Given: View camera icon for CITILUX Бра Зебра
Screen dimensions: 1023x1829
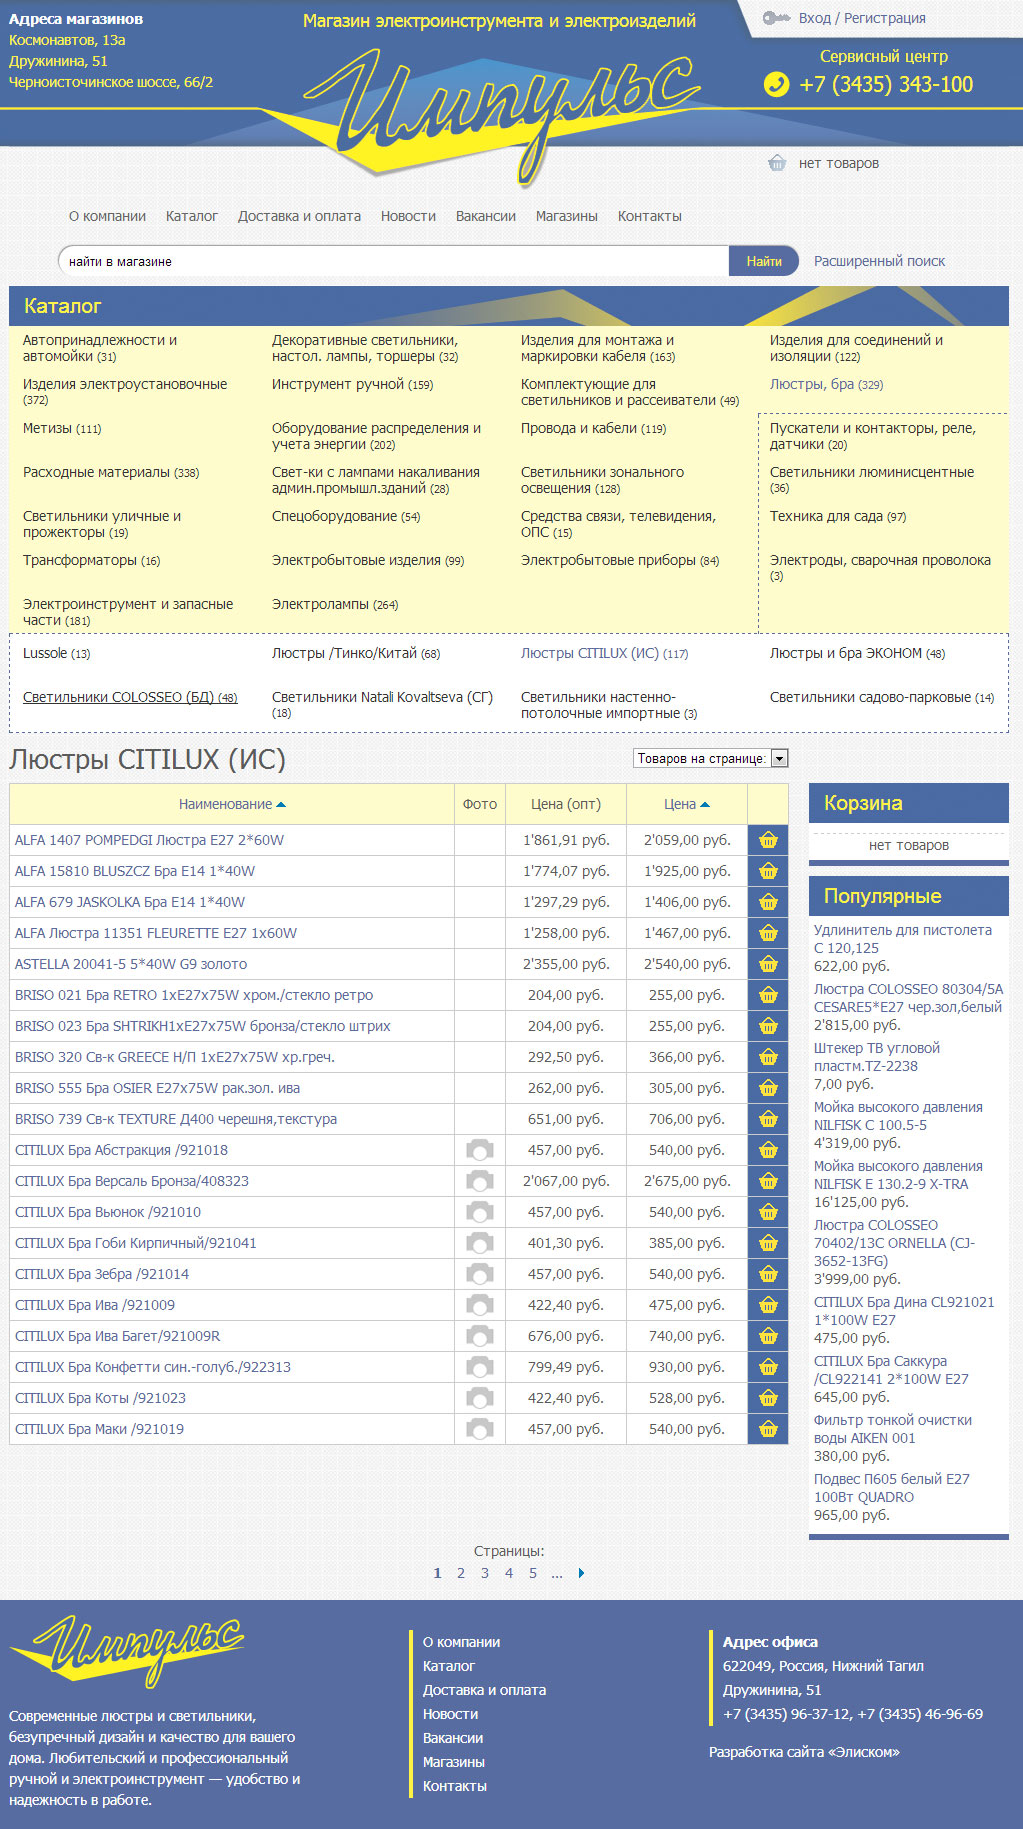Looking at the screenshot, I should (x=480, y=1274).
